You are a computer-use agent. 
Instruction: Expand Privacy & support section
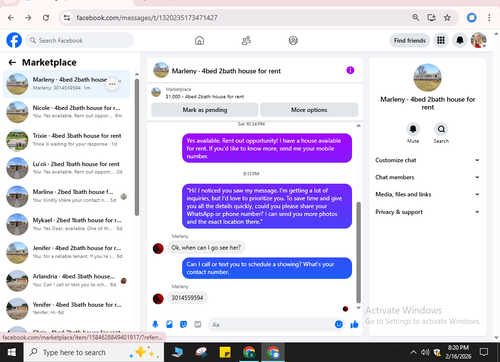pos(427,212)
